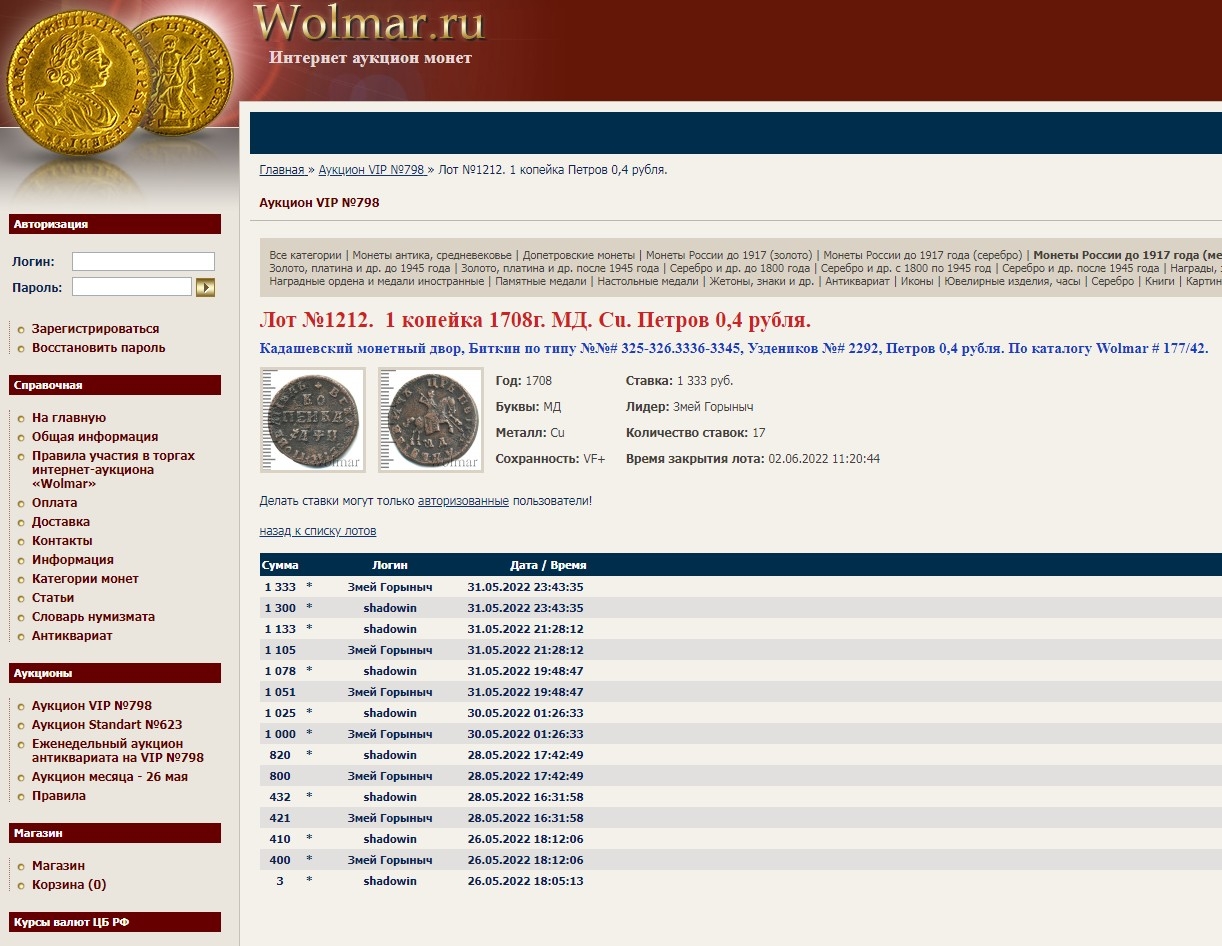The height and width of the screenshot is (946, 1222).
Task: Open Словарь нумизмата in sidebar
Action: click(x=93, y=617)
